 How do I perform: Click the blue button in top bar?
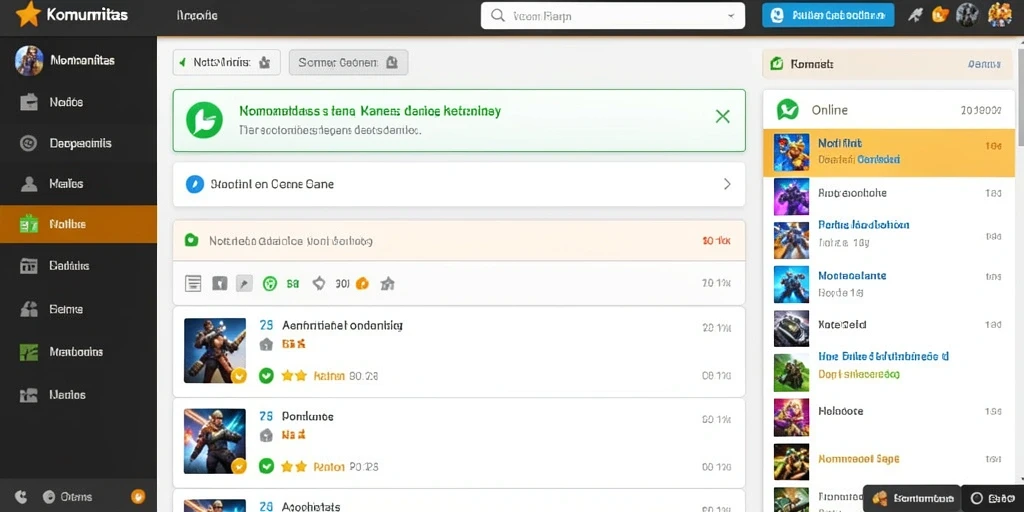827,15
